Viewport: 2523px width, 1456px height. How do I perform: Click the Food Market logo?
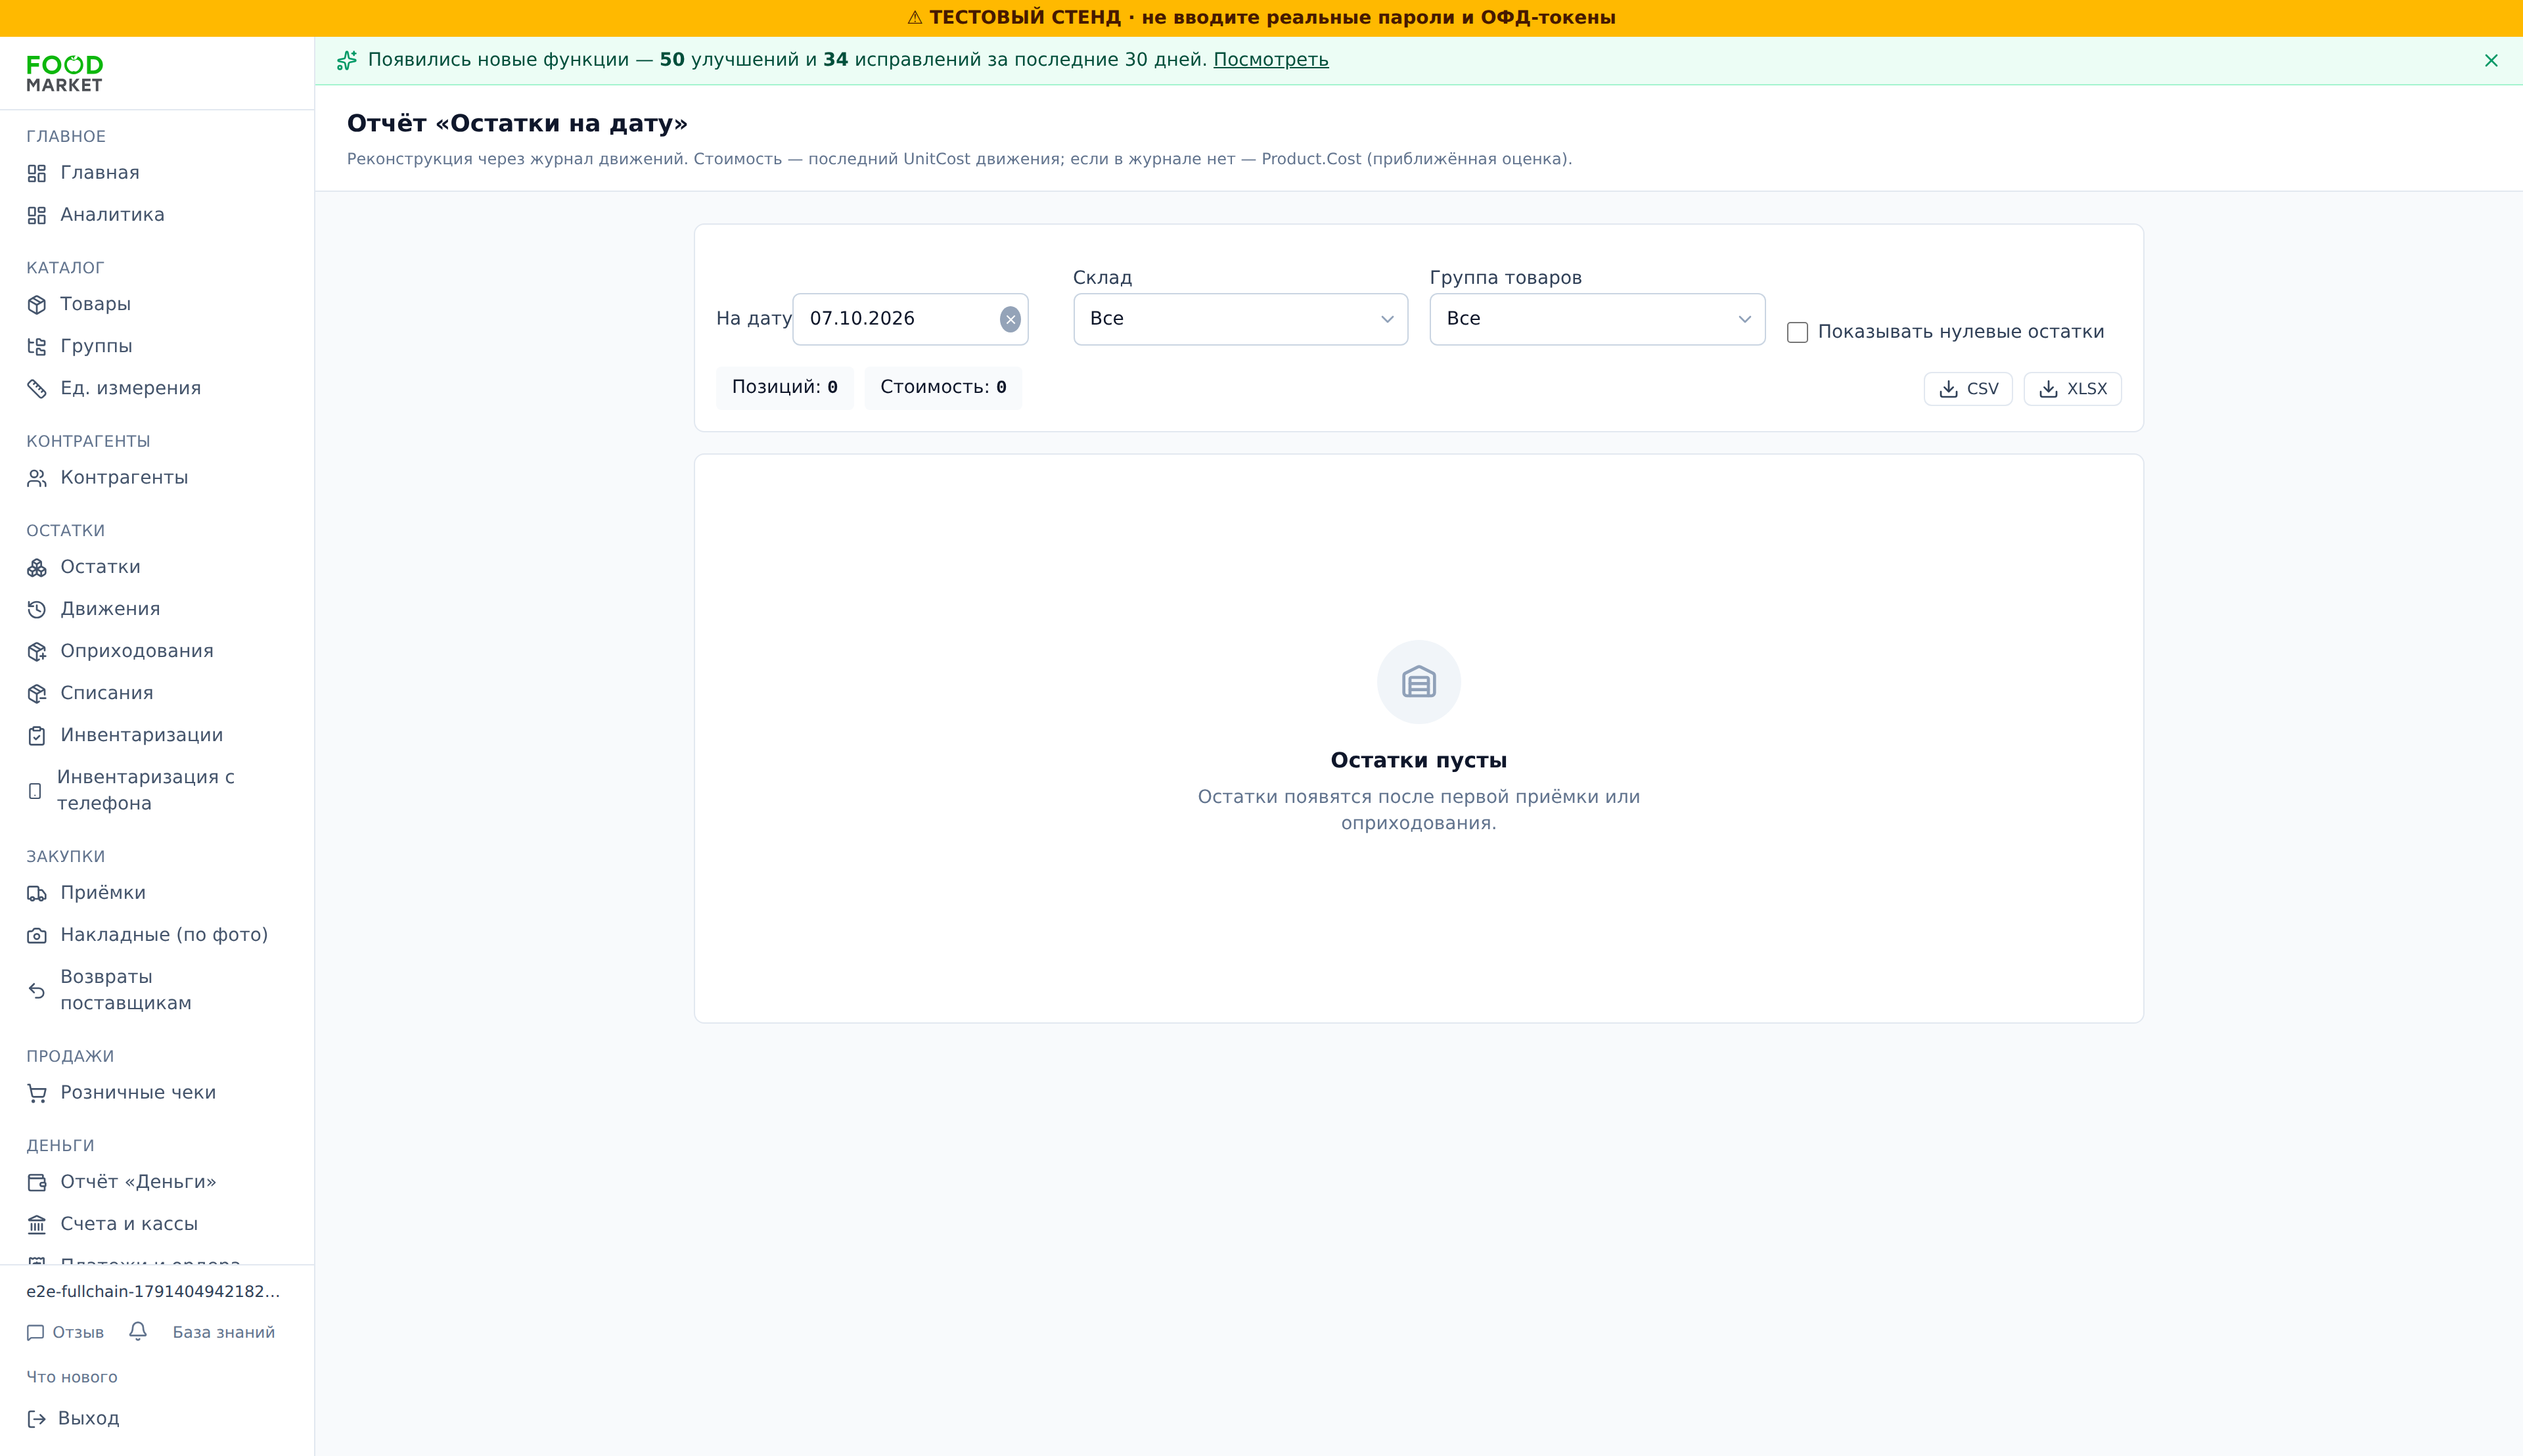(65, 74)
